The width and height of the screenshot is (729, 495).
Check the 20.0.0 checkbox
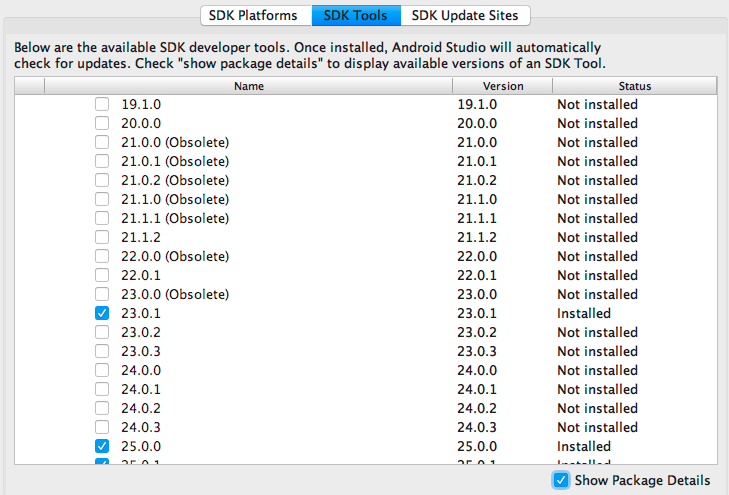[x=102, y=123]
